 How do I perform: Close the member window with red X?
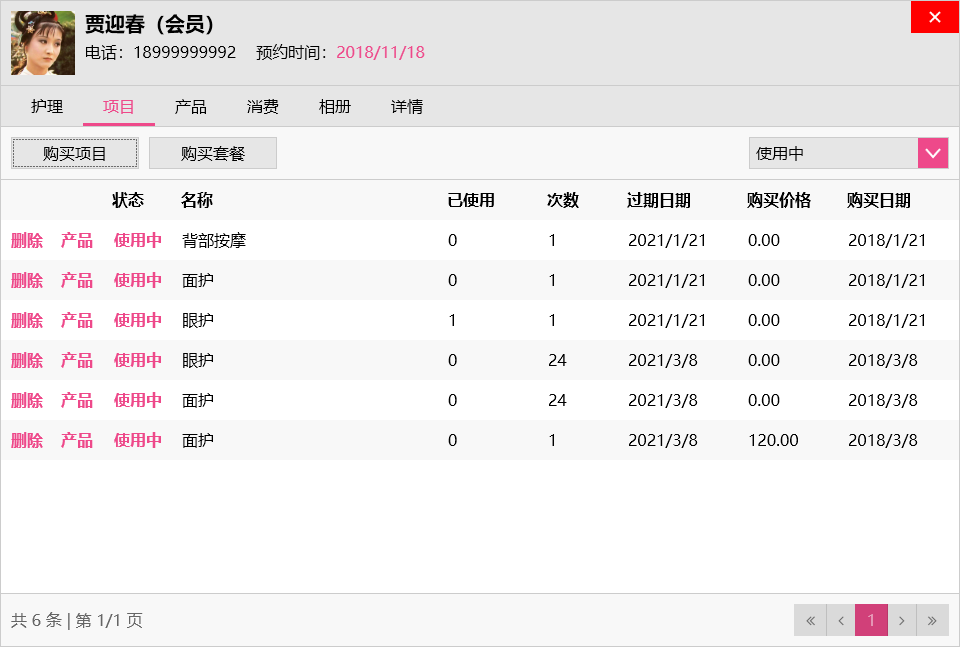coord(935,17)
